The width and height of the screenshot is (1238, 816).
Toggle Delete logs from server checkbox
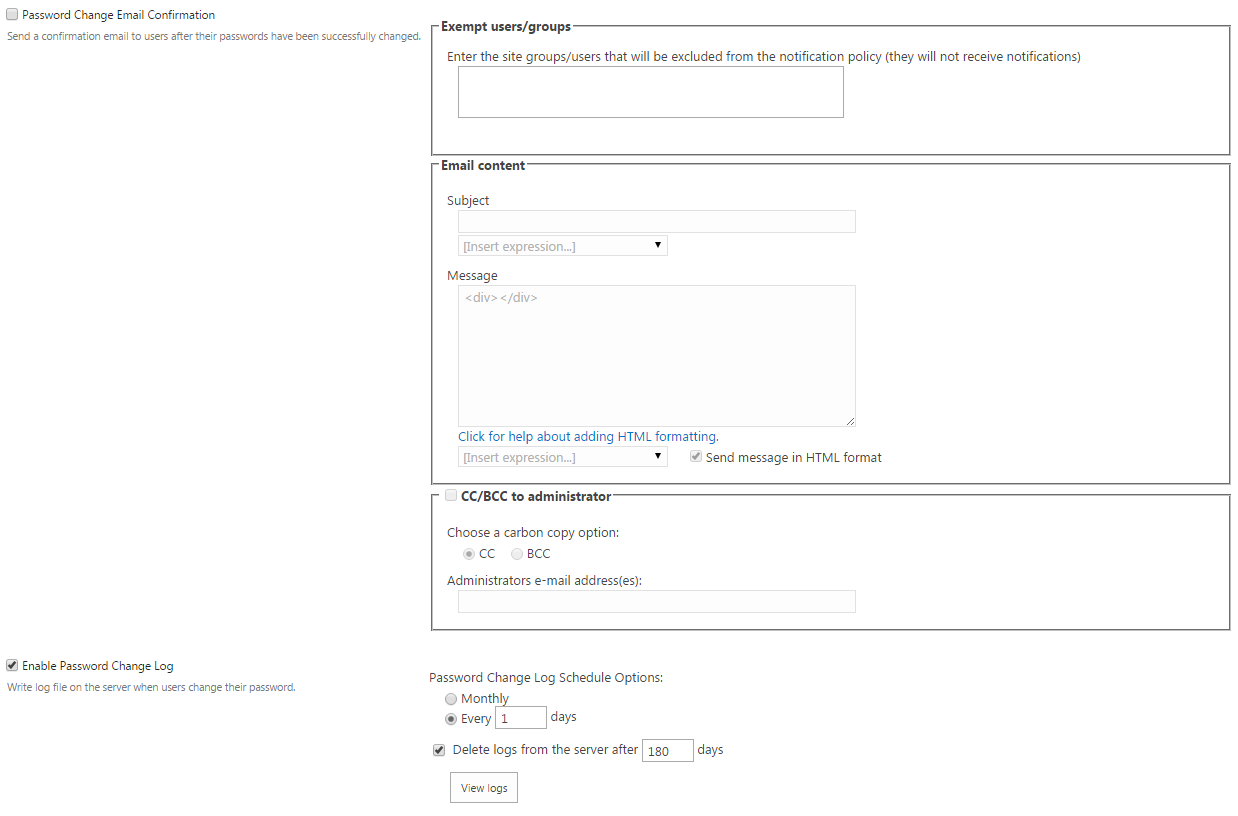coord(439,750)
